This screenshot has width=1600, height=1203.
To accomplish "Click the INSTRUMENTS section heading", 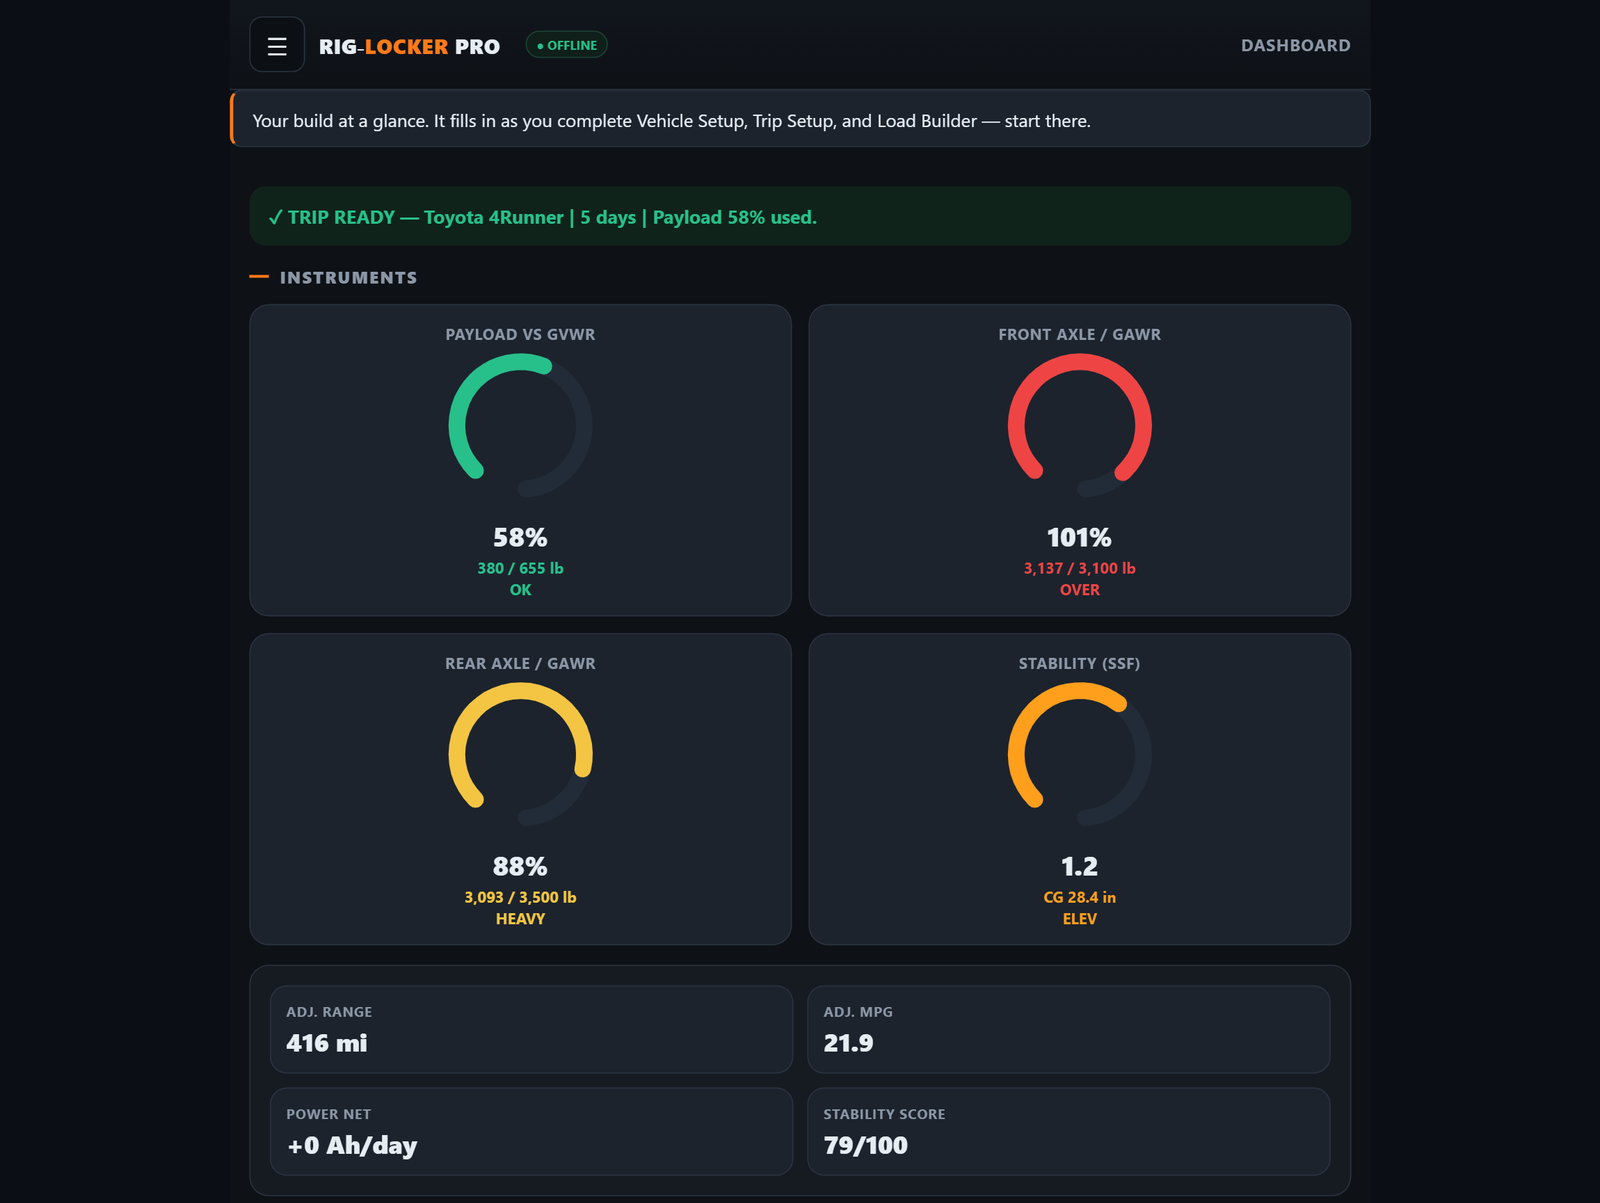I will tap(348, 277).
